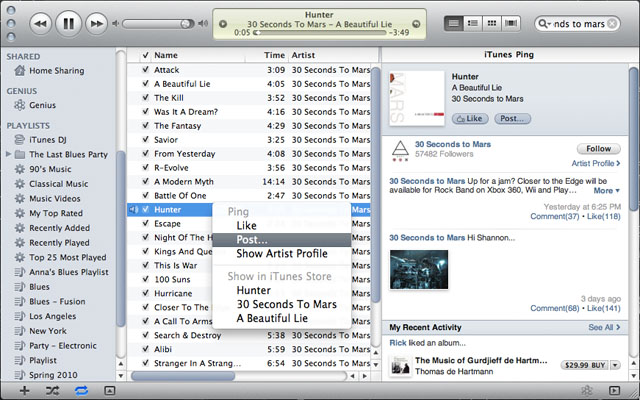Select iTunes DJ playlist
Screen dimensions: 640x400
tap(47, 140)
